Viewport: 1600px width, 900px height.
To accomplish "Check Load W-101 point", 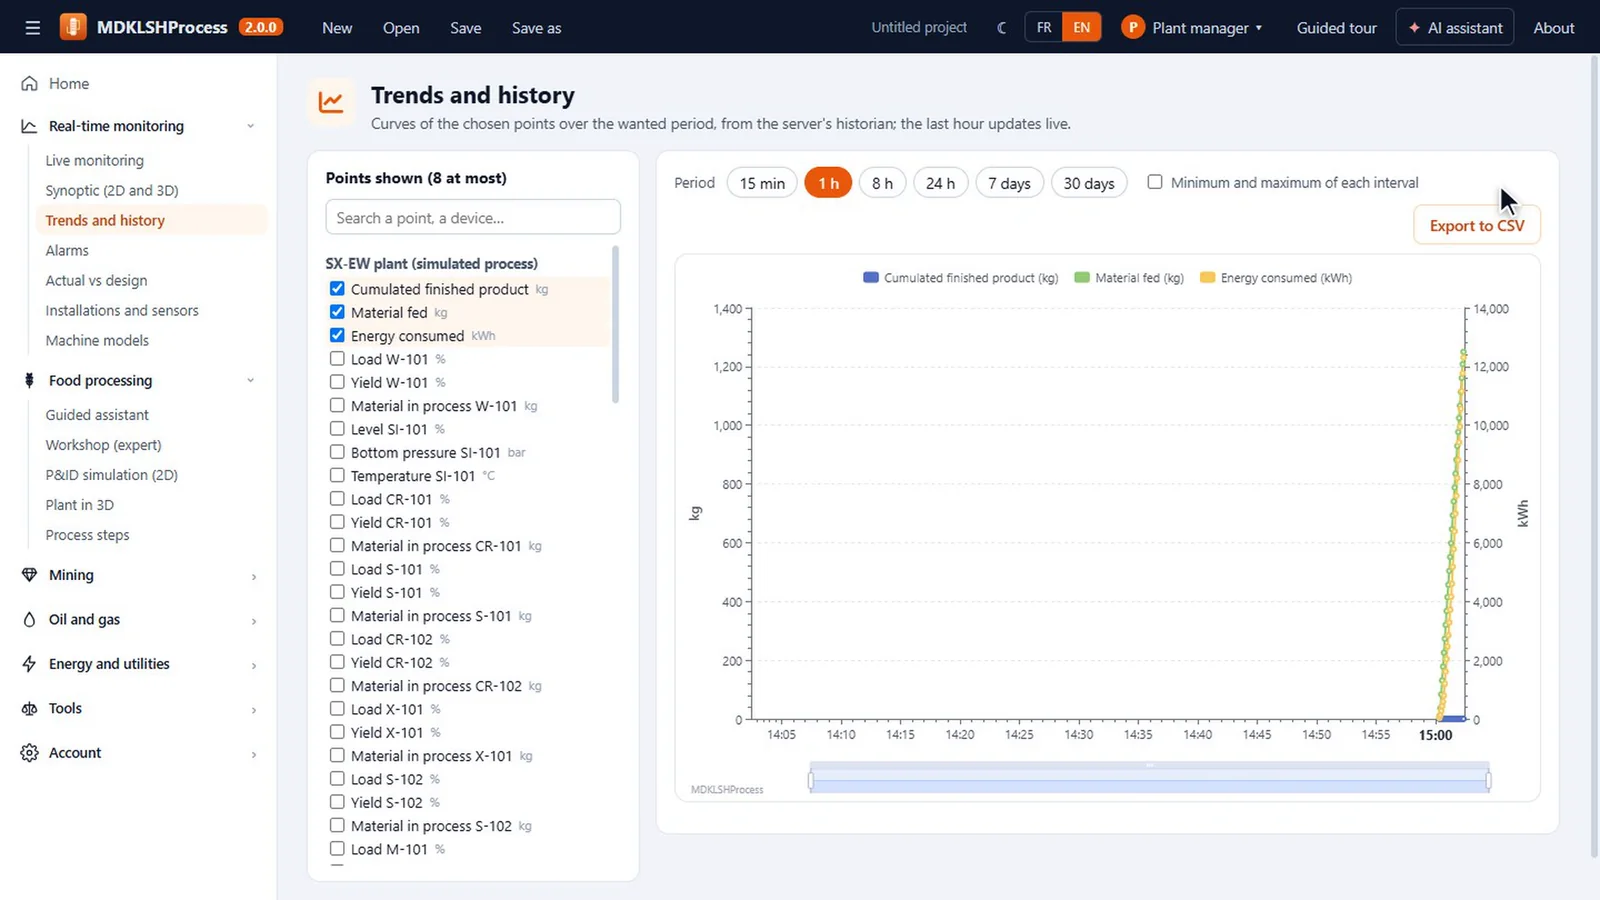I will pos(337,359).
